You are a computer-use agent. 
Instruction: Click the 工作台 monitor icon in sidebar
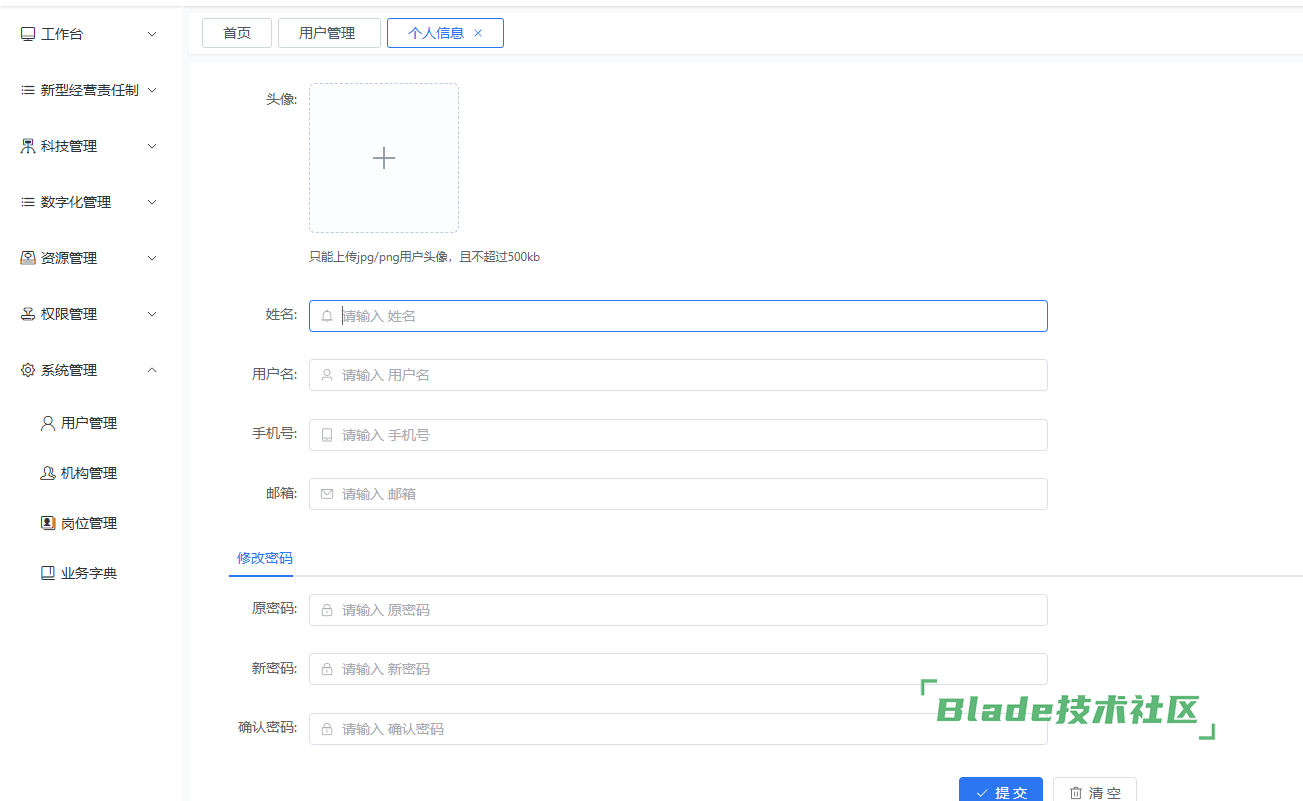[x=28, y=34]
